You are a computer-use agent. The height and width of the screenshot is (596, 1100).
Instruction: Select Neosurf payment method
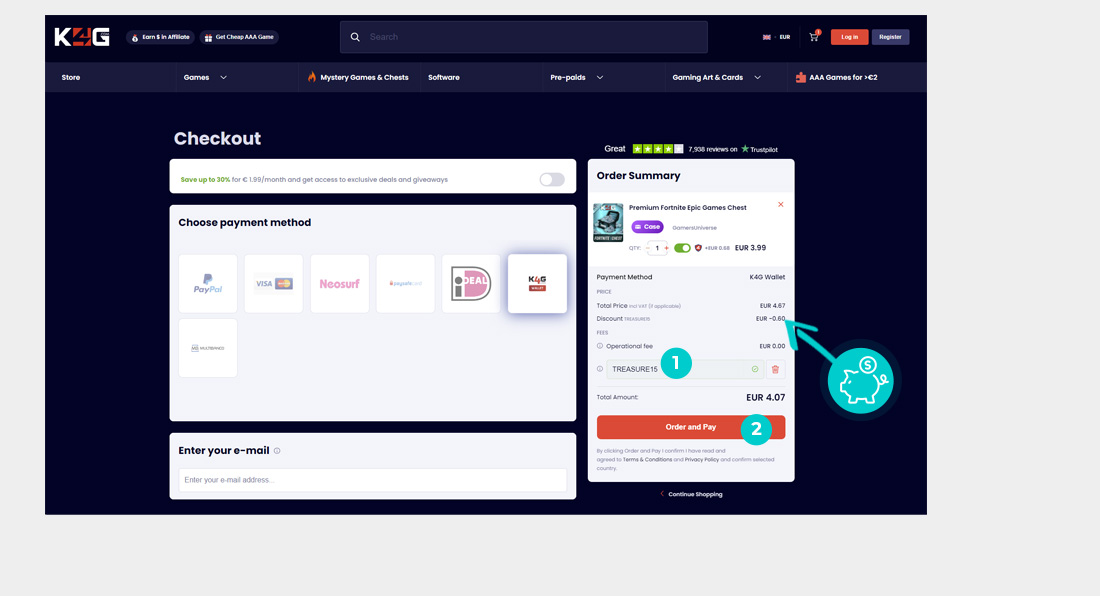[340, 283]
